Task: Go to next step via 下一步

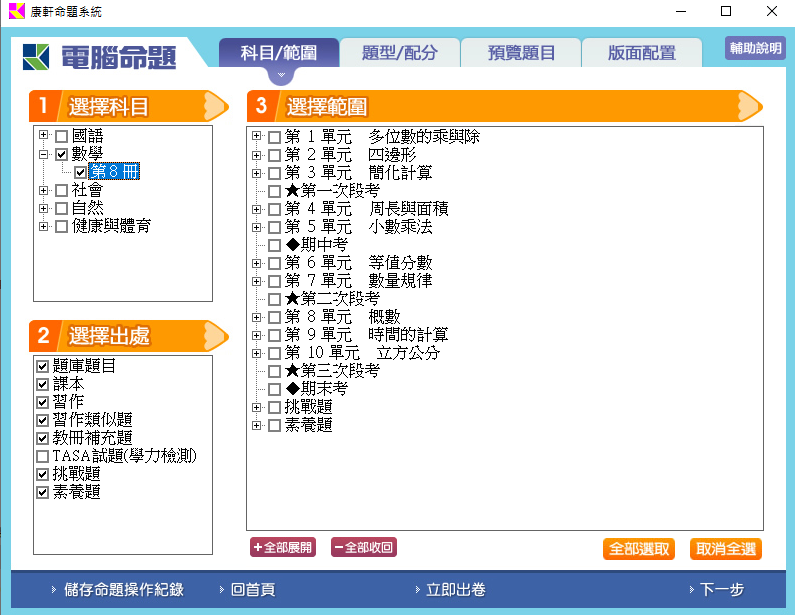Action: pos(720,590)
